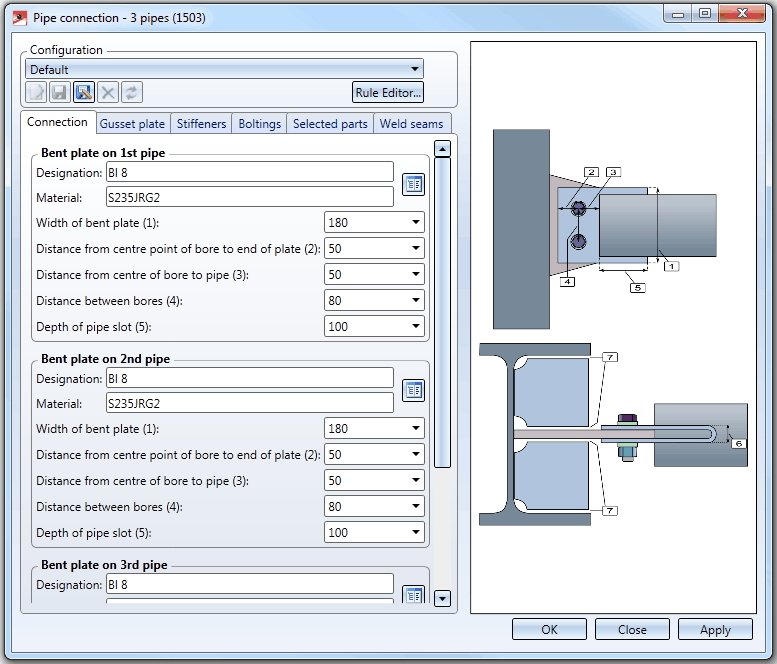
Task: Open the Weld seams tab
Action: click(411, 124)
